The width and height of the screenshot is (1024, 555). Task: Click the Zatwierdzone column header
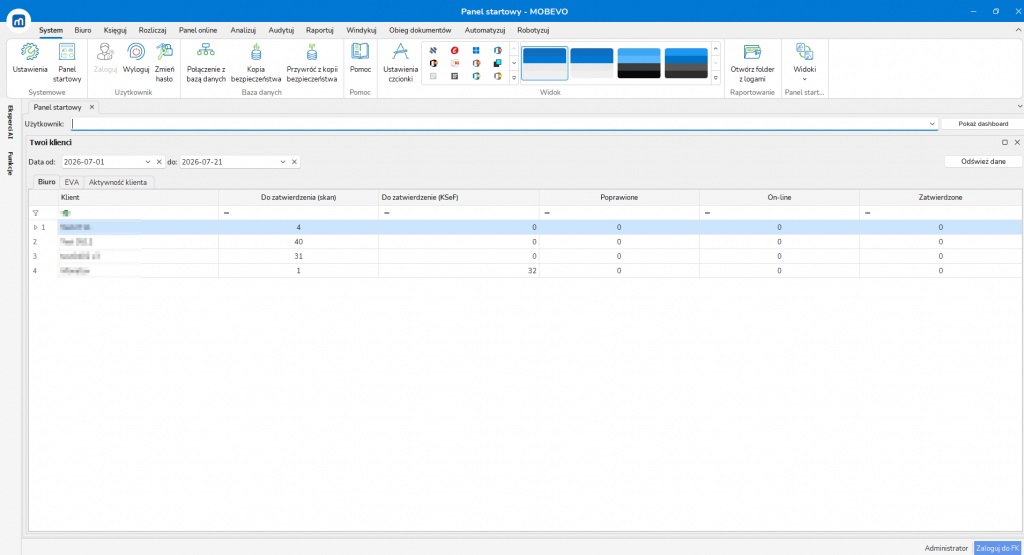click(x=940, y=197)
